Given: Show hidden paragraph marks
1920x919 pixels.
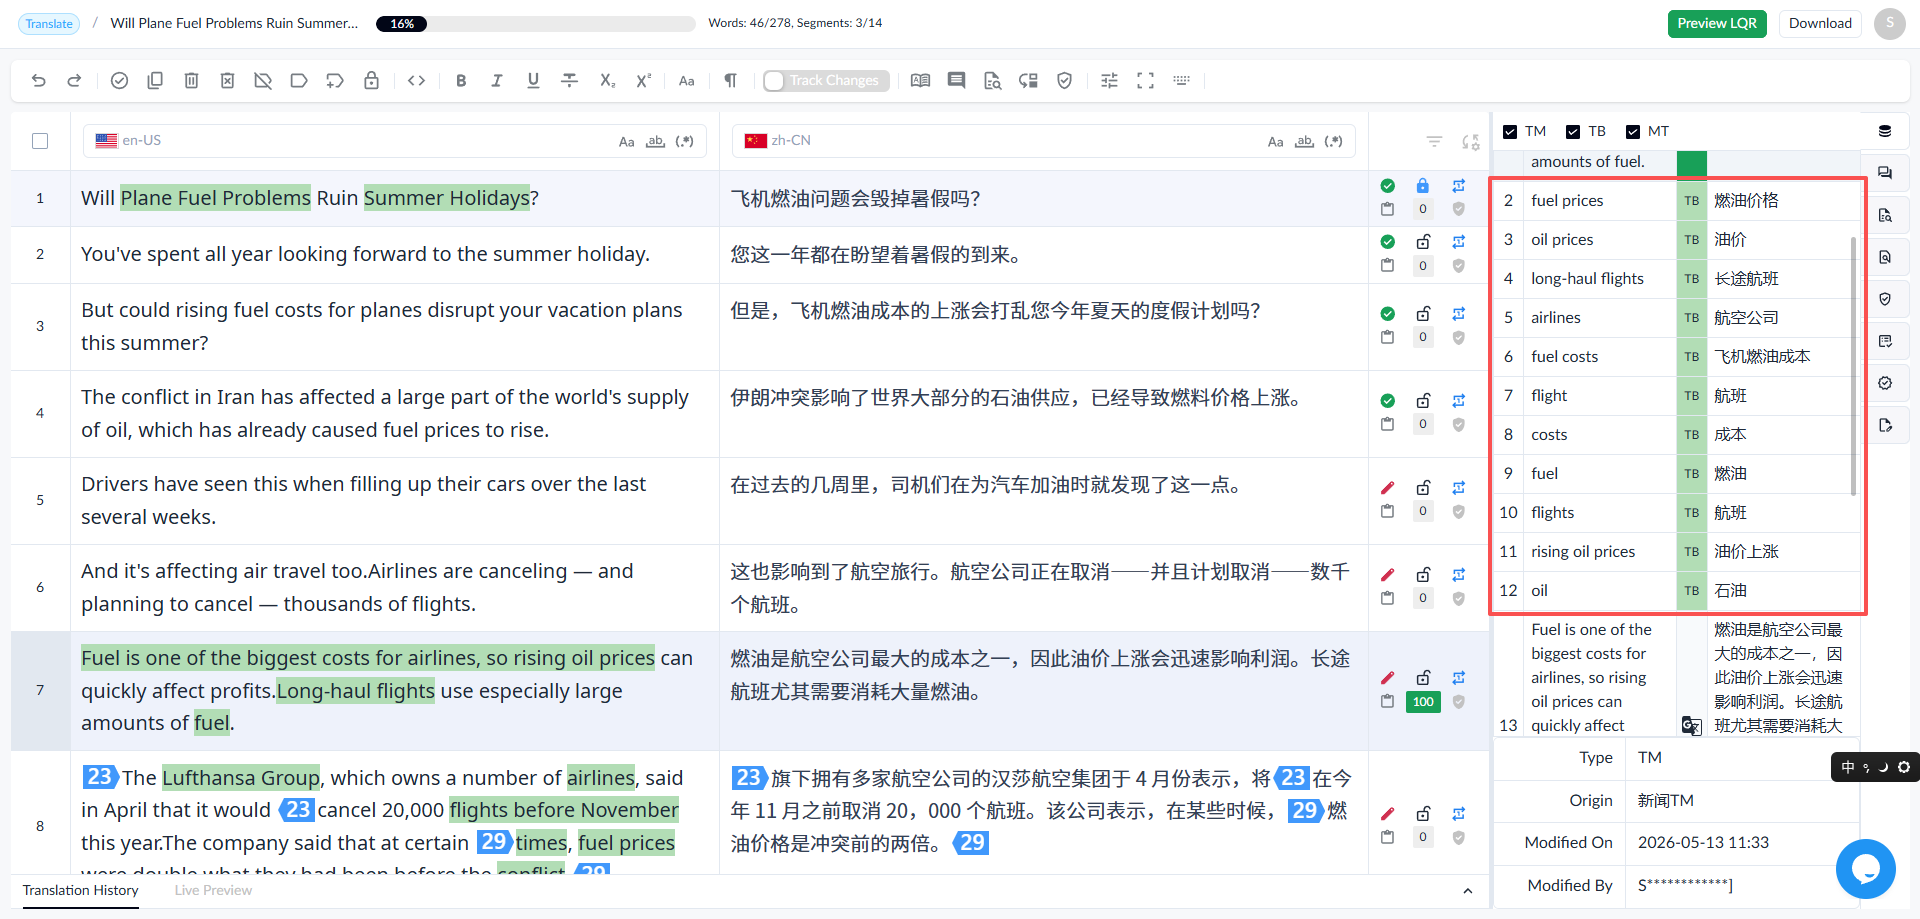Looking at the screenshot, I should click(731, 81).
